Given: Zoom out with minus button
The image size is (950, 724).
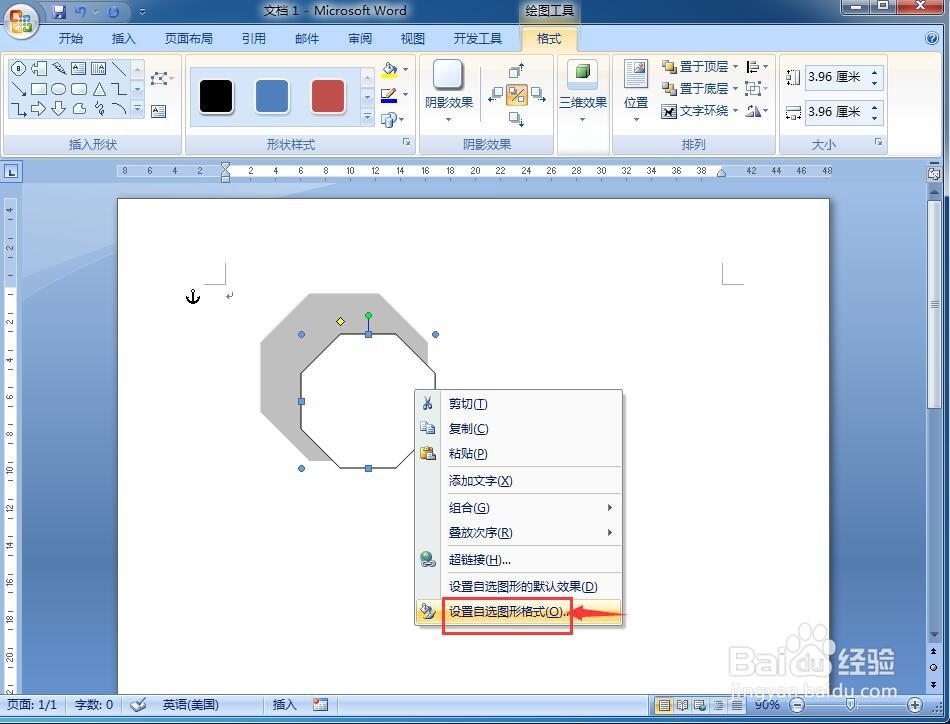Looking at the screenshot, I should click(x=798, y=705).
